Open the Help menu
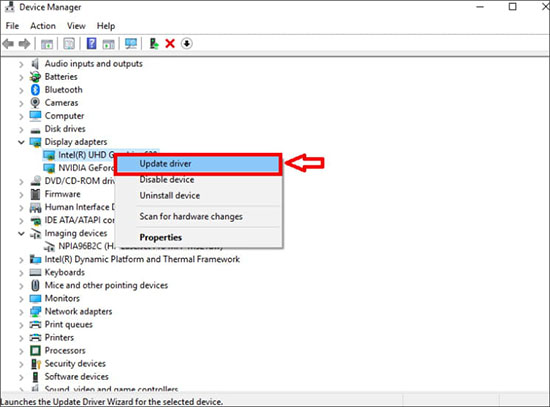 (x=106, y=26)
